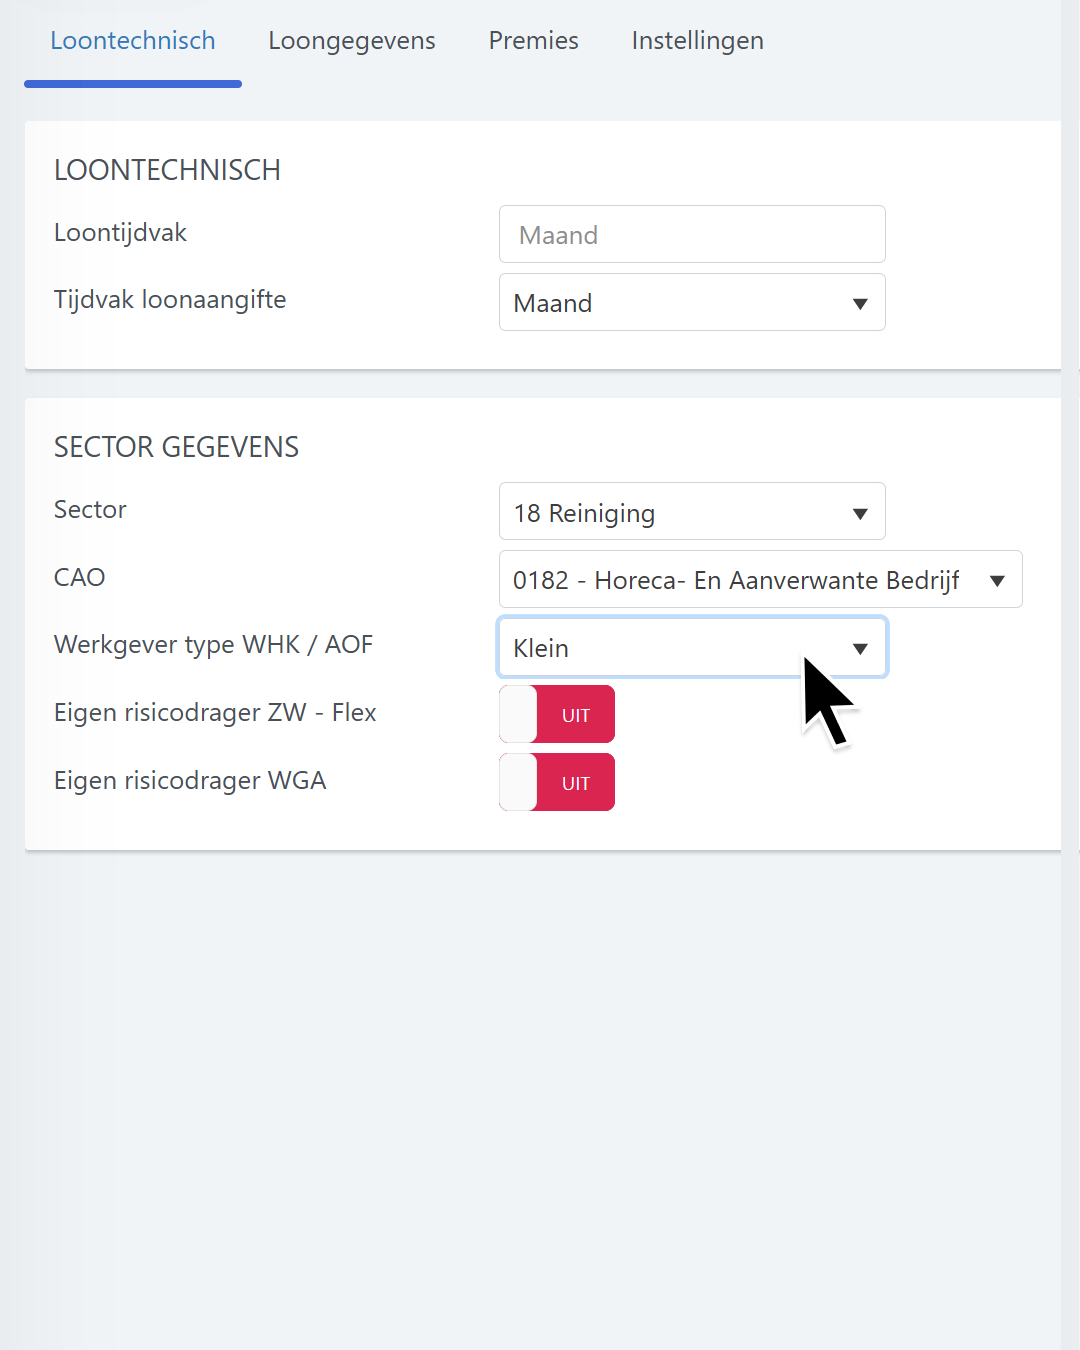The height and width of the screenshot is (1350, 1080).
Task: Open the Loontechnisch tab
Action: point(133,41)
